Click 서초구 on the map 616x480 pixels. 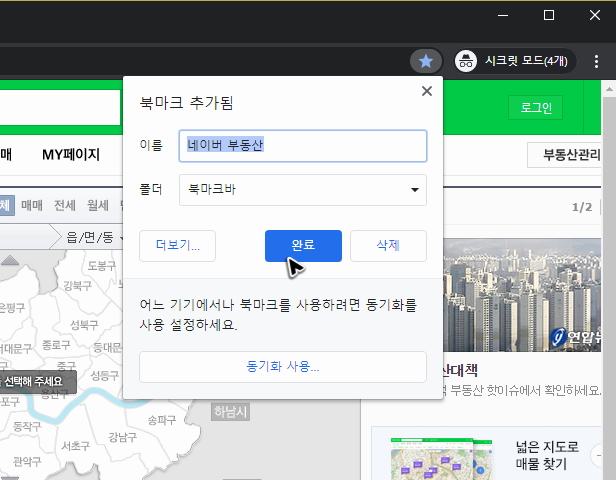pyautogui.click(x=75, y=446)
